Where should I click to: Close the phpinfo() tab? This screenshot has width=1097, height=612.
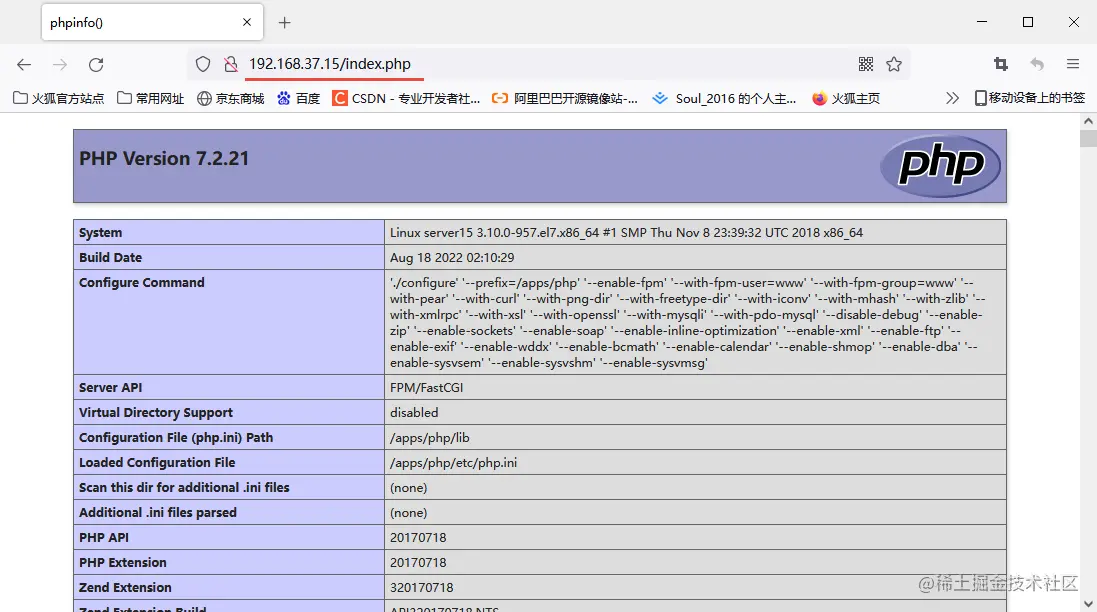pos(247,22)
